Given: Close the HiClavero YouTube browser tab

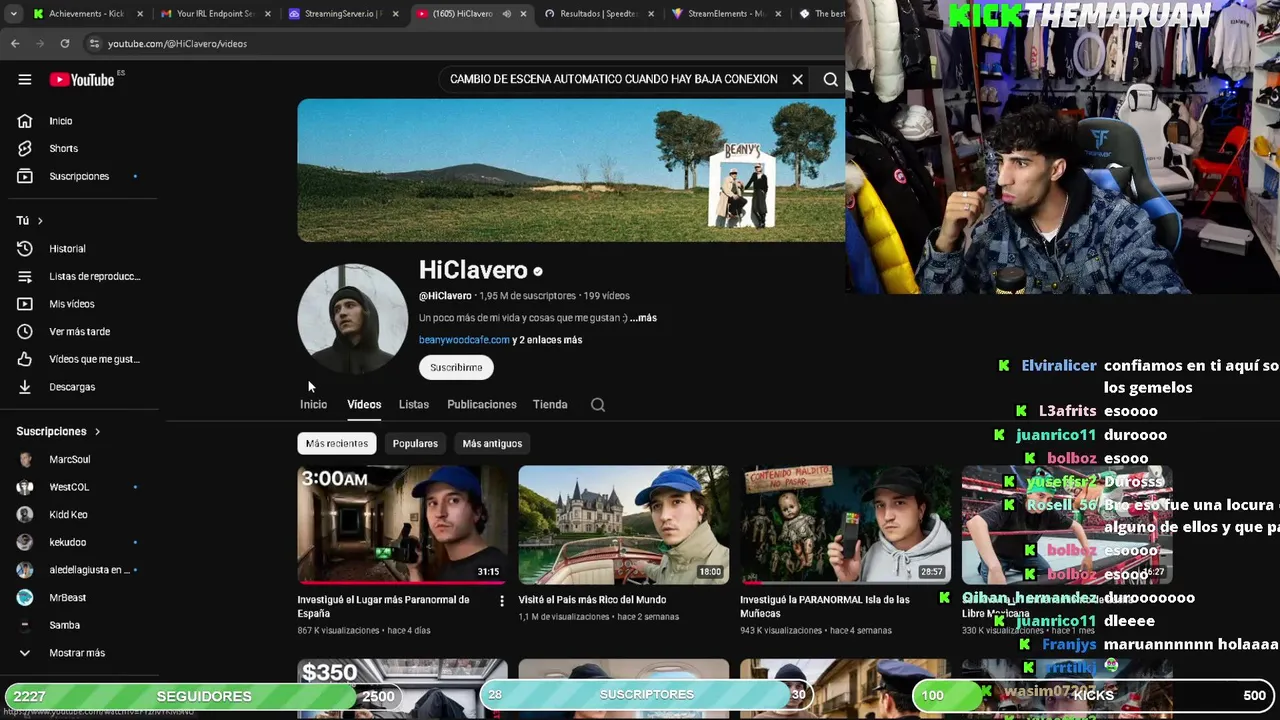Looking at the screenshot, I should point(524,14).
